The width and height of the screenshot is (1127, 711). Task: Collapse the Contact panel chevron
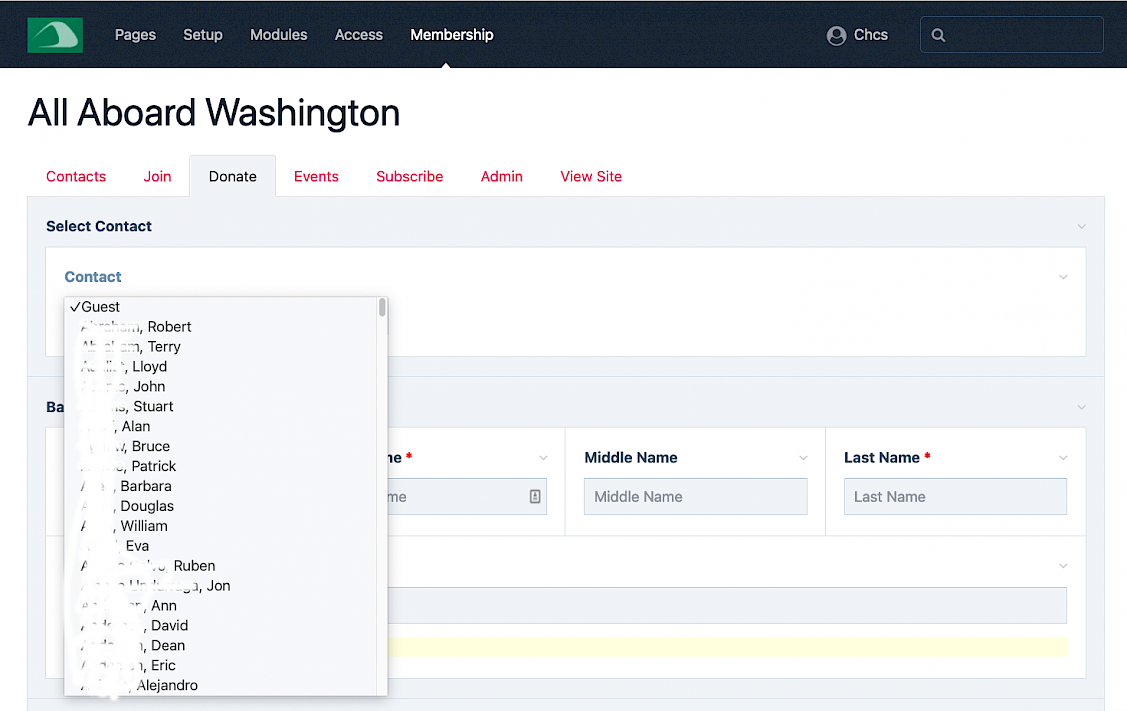1063,277
